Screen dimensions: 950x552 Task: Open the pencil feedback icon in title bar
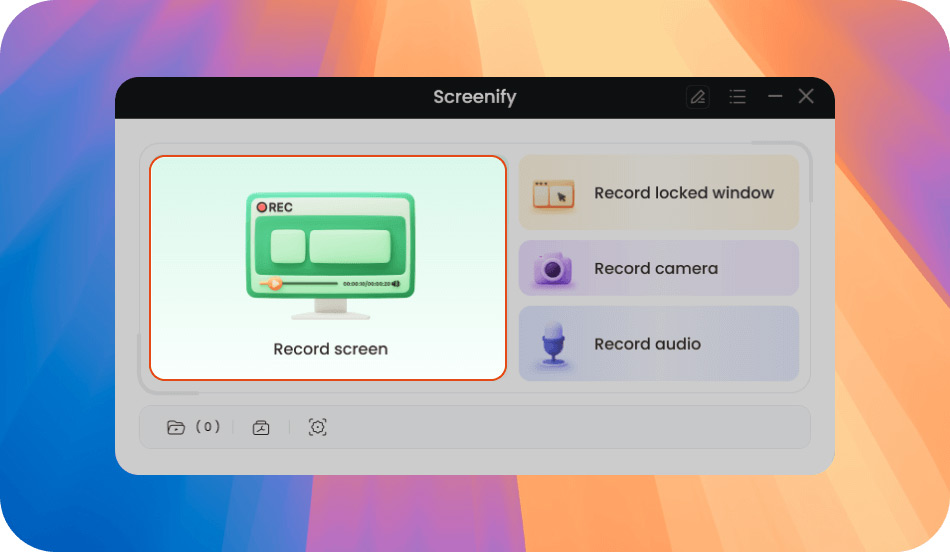click(698, 97)
